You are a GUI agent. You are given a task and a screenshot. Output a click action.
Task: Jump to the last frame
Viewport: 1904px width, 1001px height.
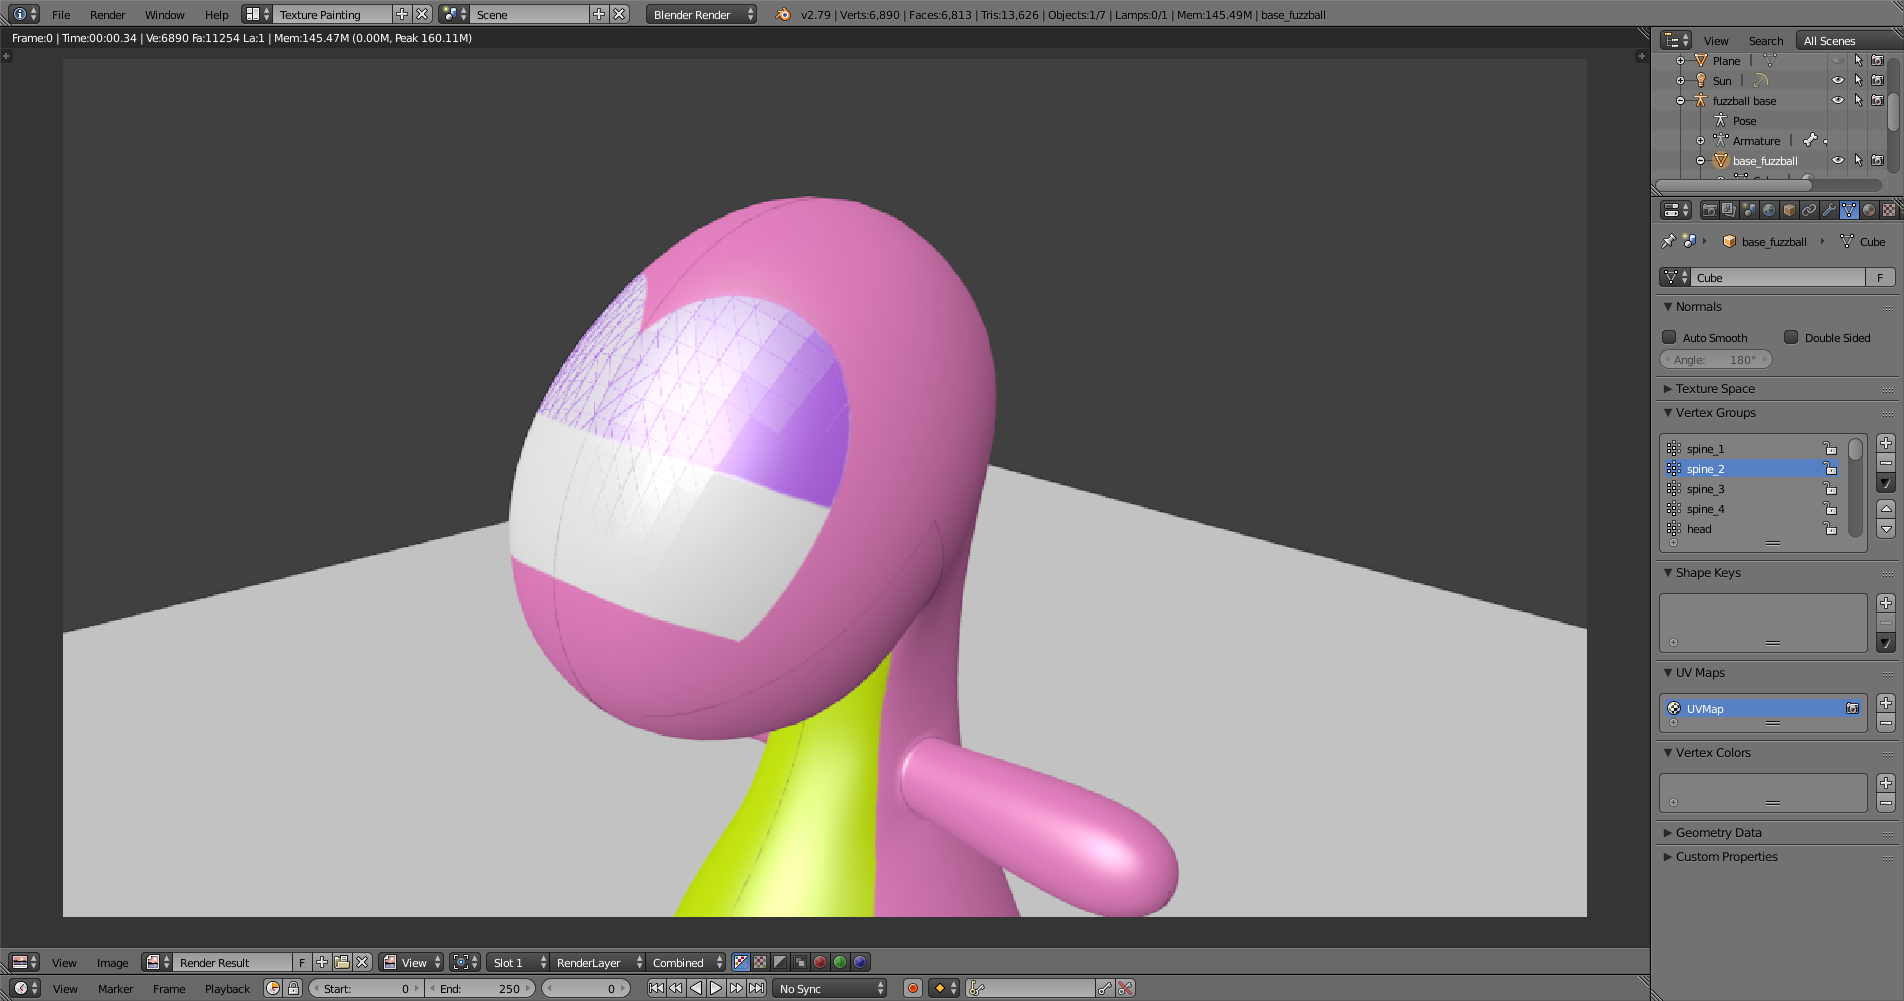(756, 988)
